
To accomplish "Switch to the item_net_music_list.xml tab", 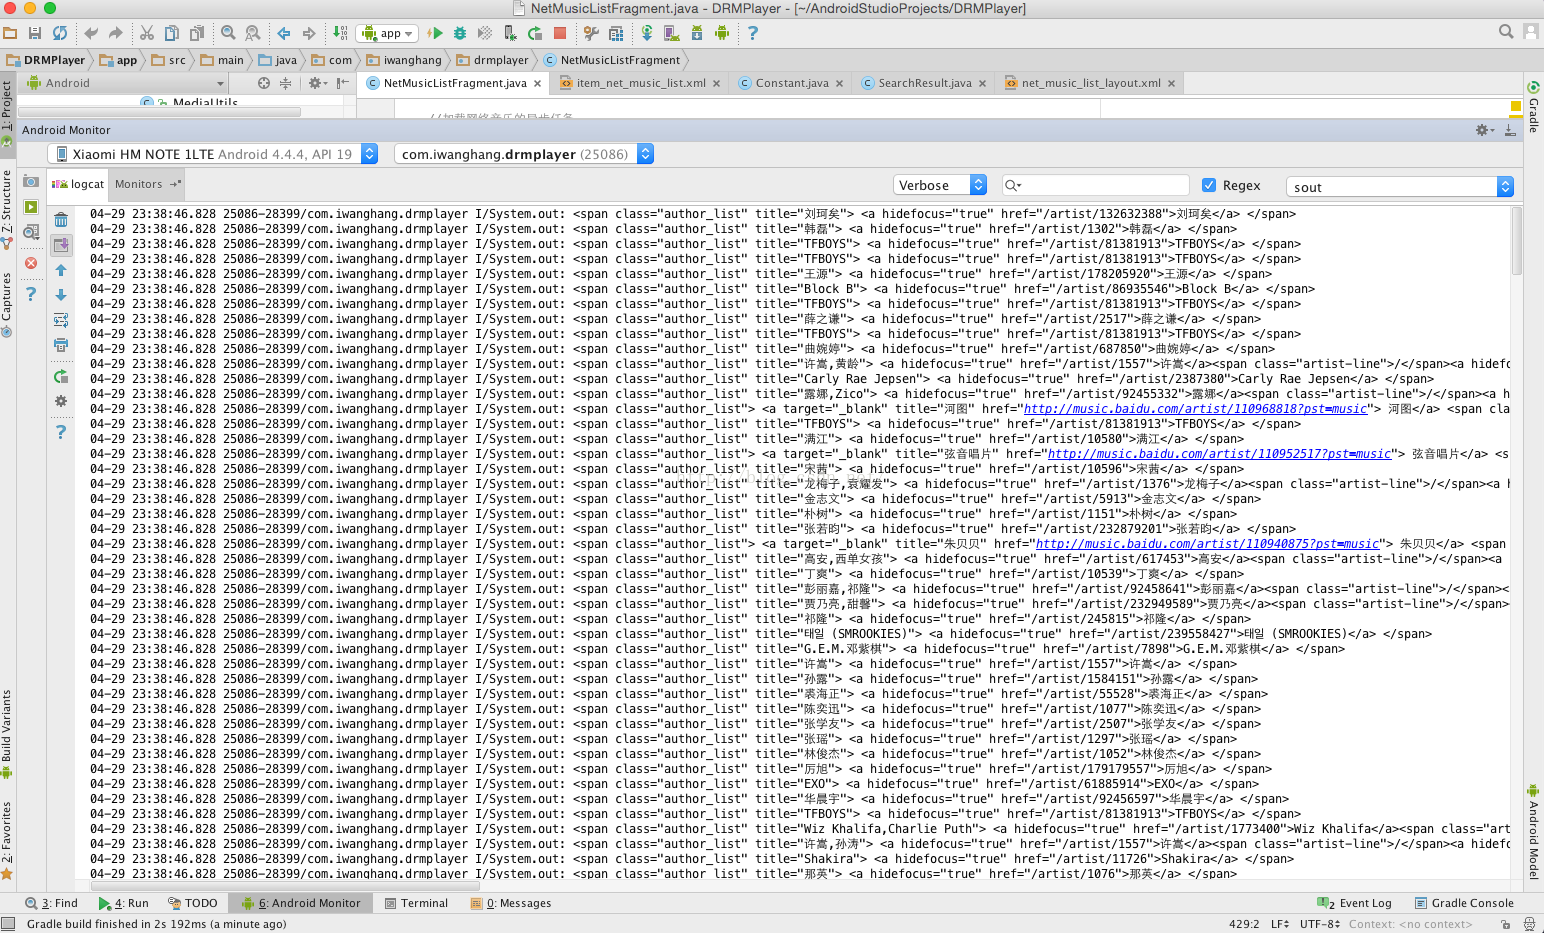I will pos(641,83).
